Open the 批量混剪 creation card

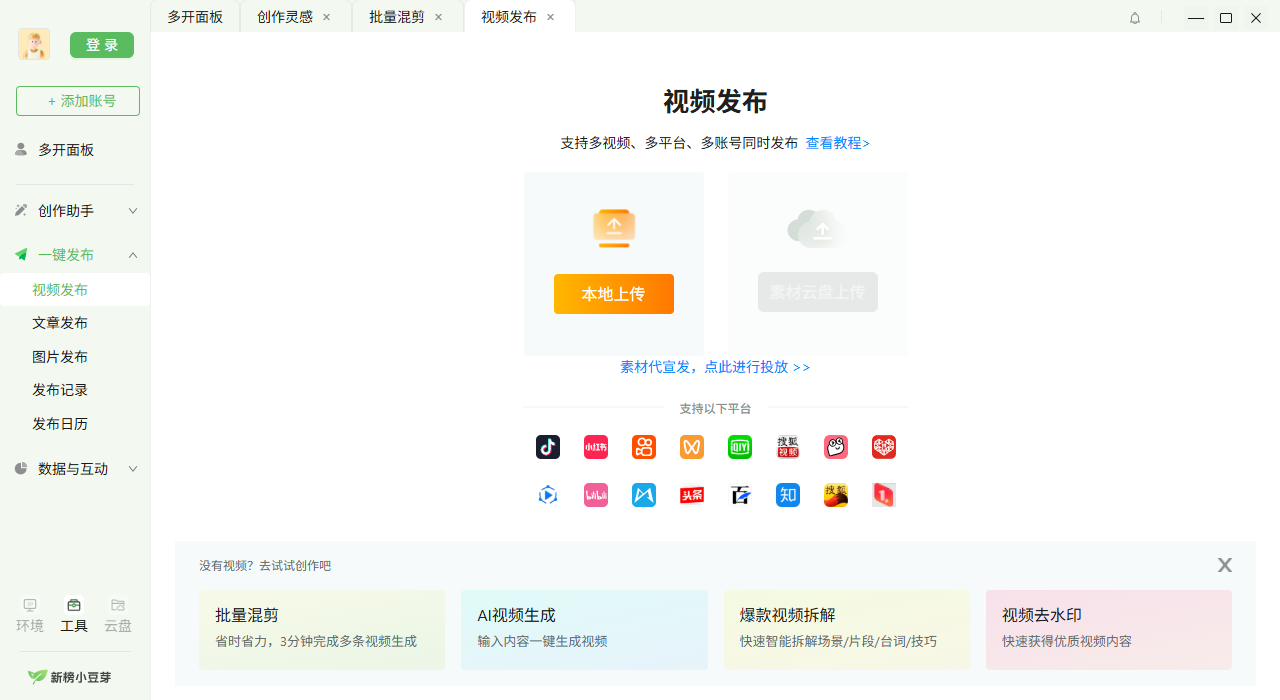click(x=322, y=629)
